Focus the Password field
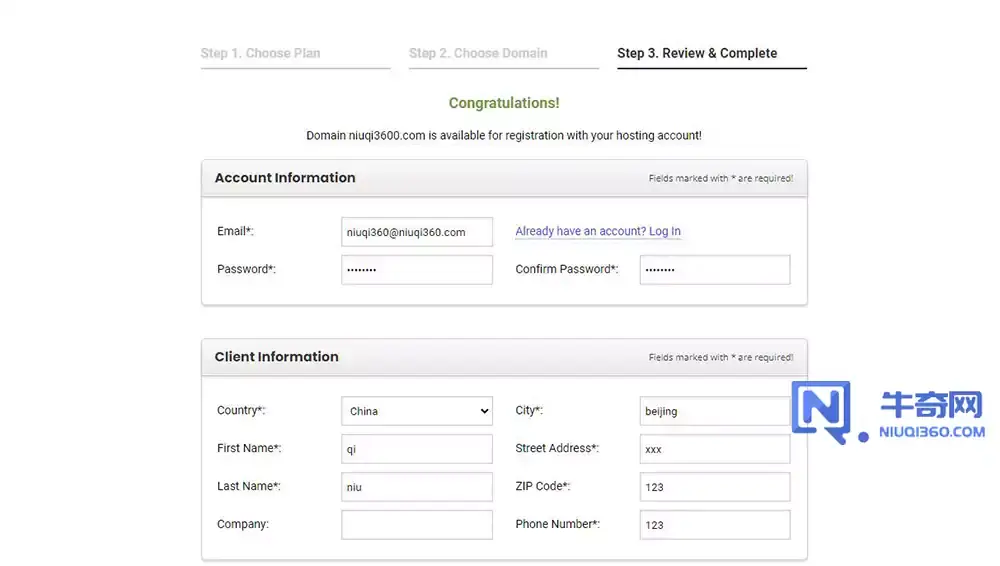 click(417, 270)
